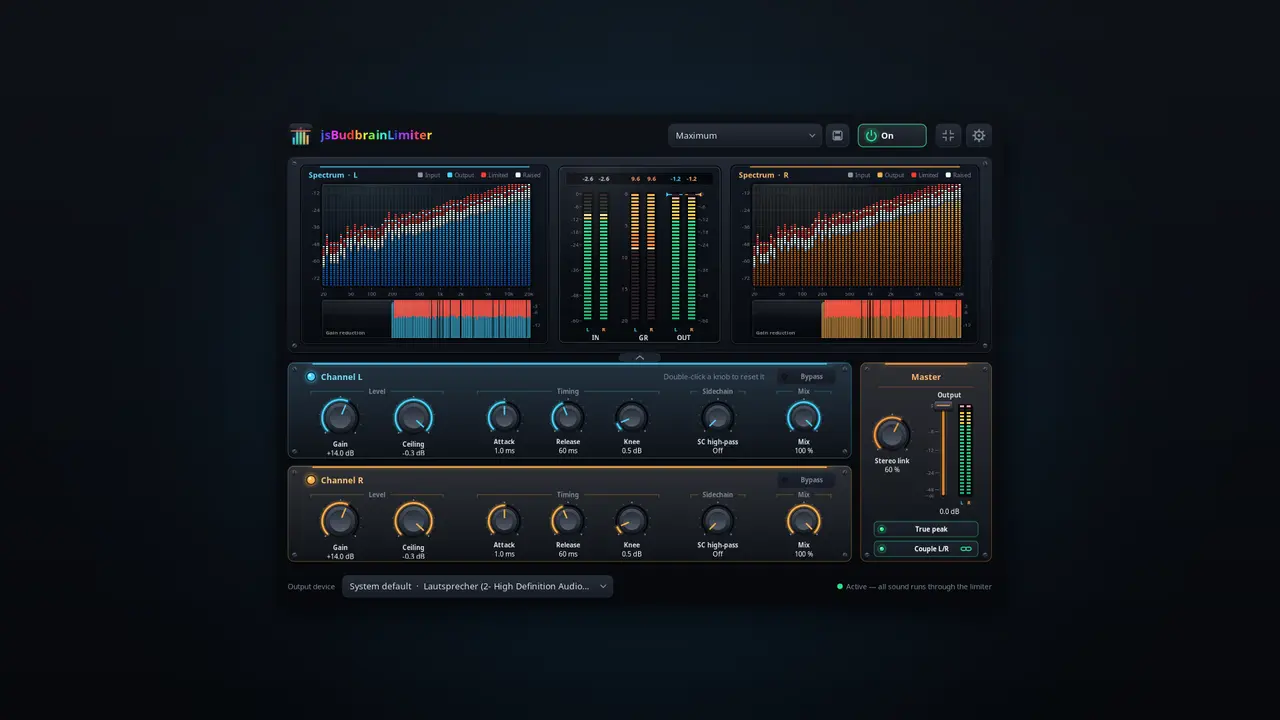
Task: Click the left Gain reduction history strip
Action: click(x=427, y=319)
